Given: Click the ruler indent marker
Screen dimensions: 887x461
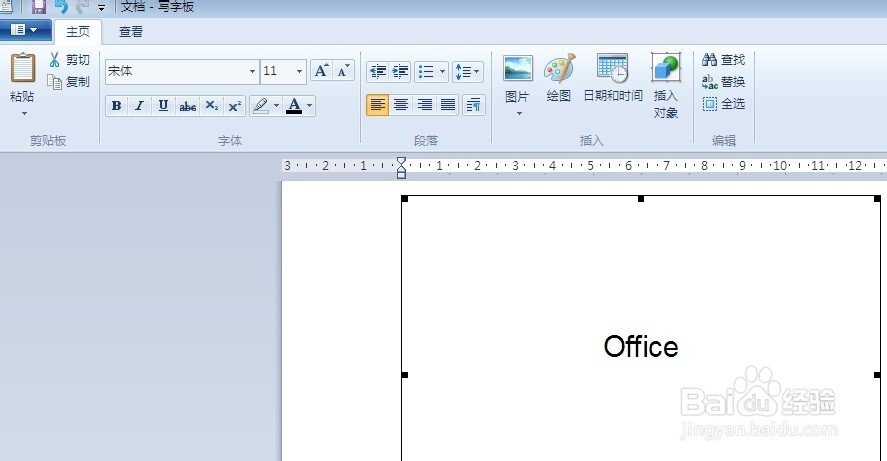Looking at the screenshot, I should [401, 167].
